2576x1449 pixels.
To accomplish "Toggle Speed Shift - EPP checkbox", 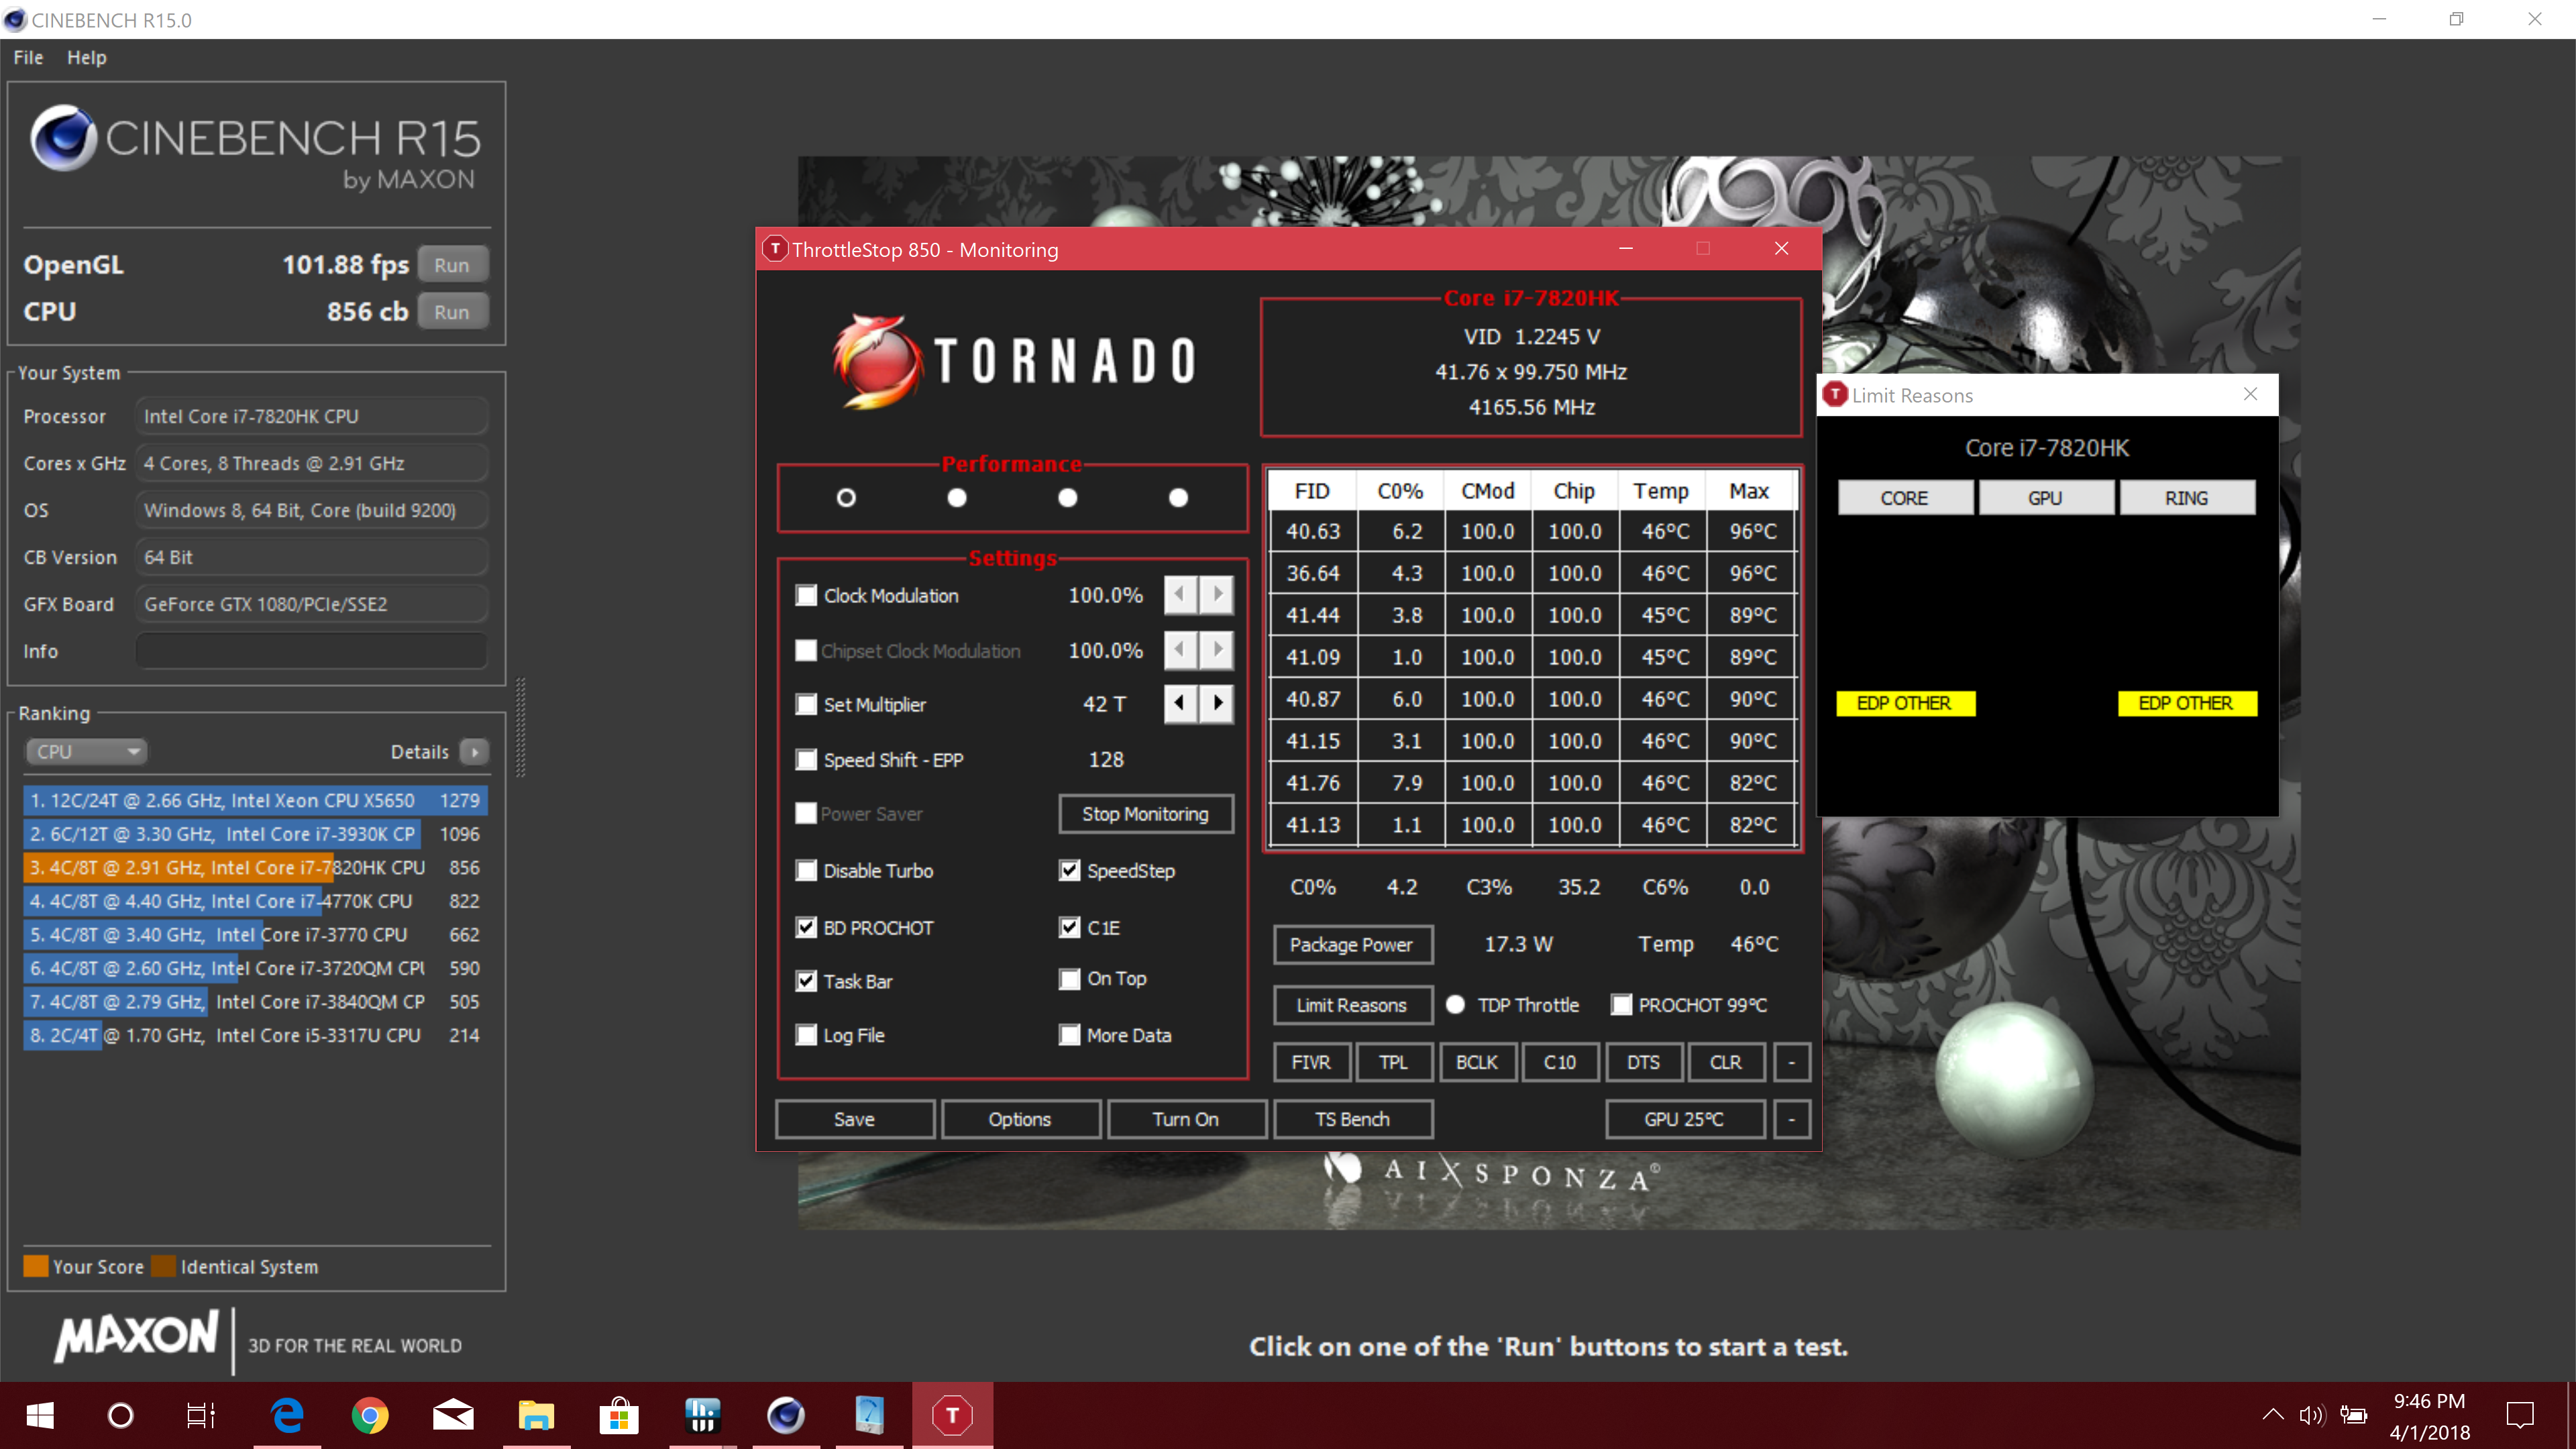I will 806,760.
